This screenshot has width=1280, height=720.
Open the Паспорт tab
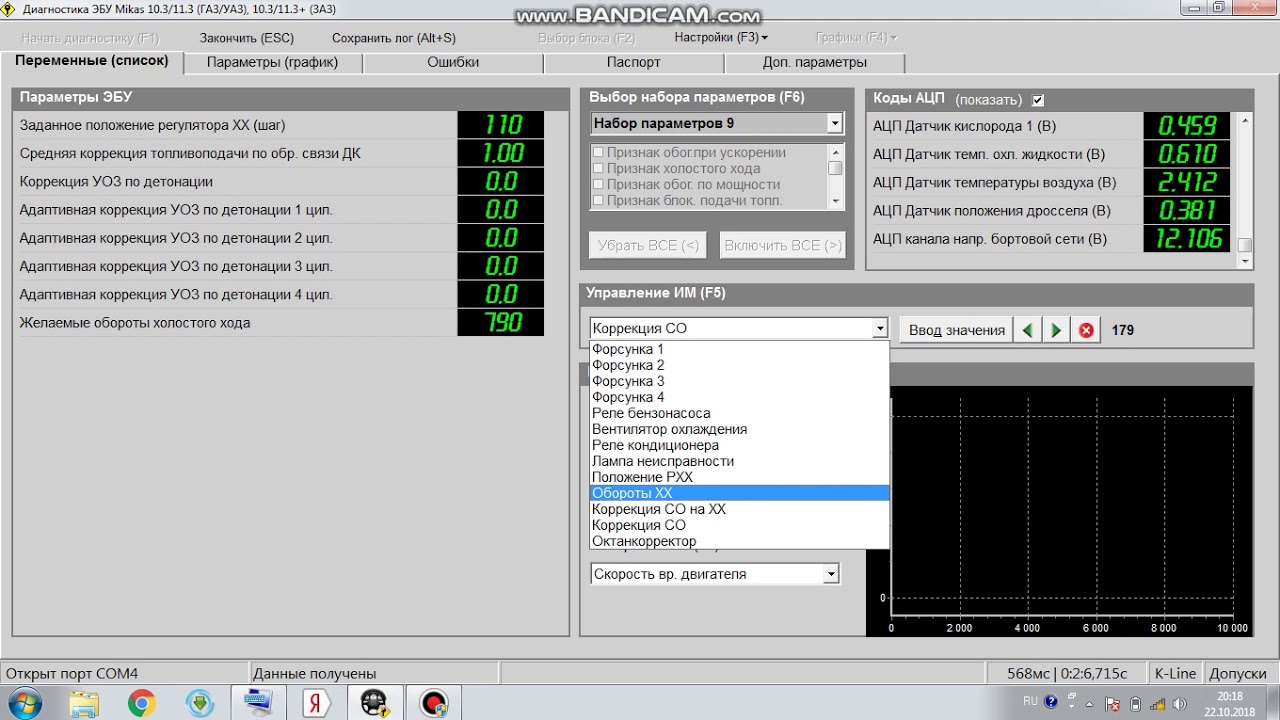click(634, 62)
